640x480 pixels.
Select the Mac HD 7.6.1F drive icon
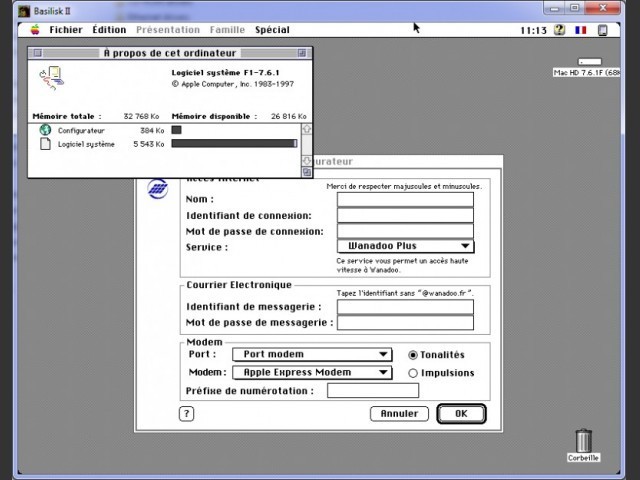click(589, 62)
